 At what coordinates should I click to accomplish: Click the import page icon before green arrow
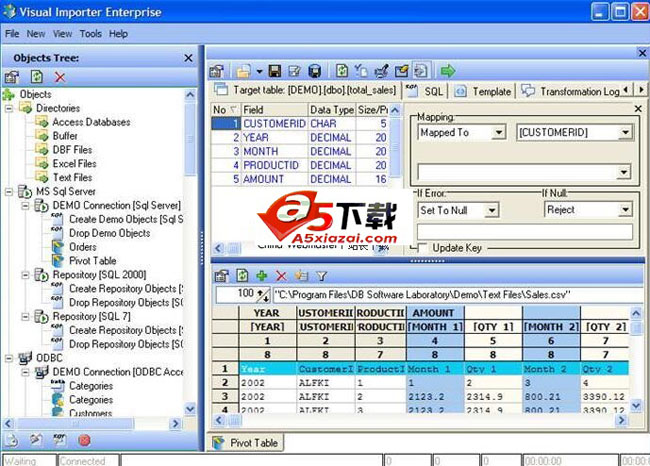tap(421, 71)
